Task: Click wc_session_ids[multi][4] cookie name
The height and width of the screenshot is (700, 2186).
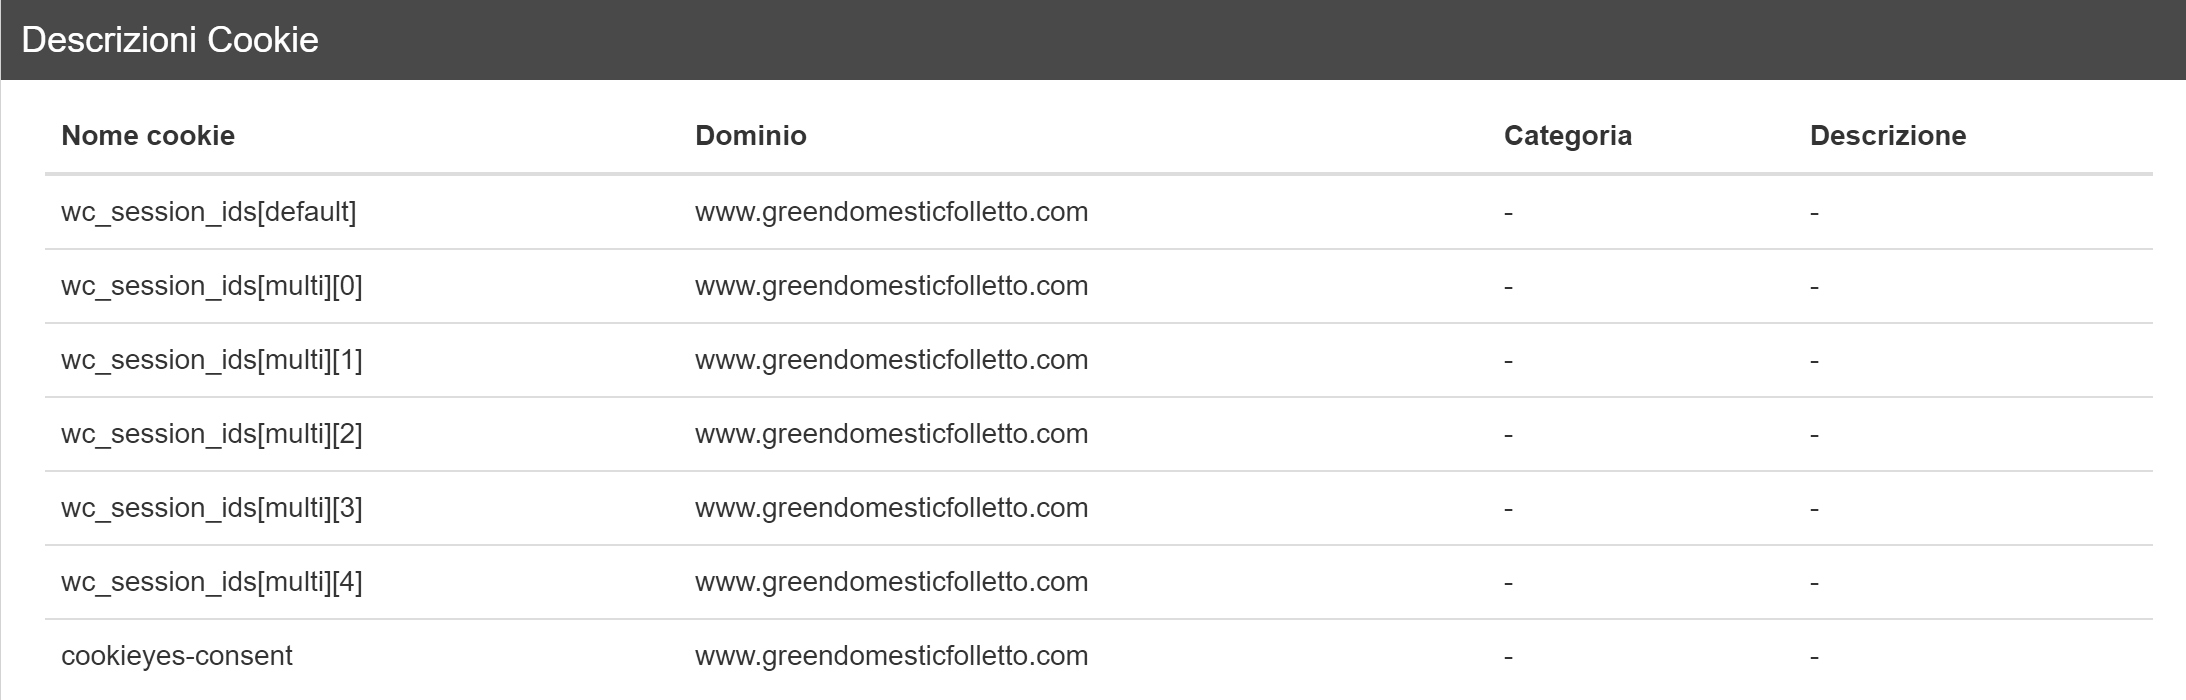Action: point(212,582)
